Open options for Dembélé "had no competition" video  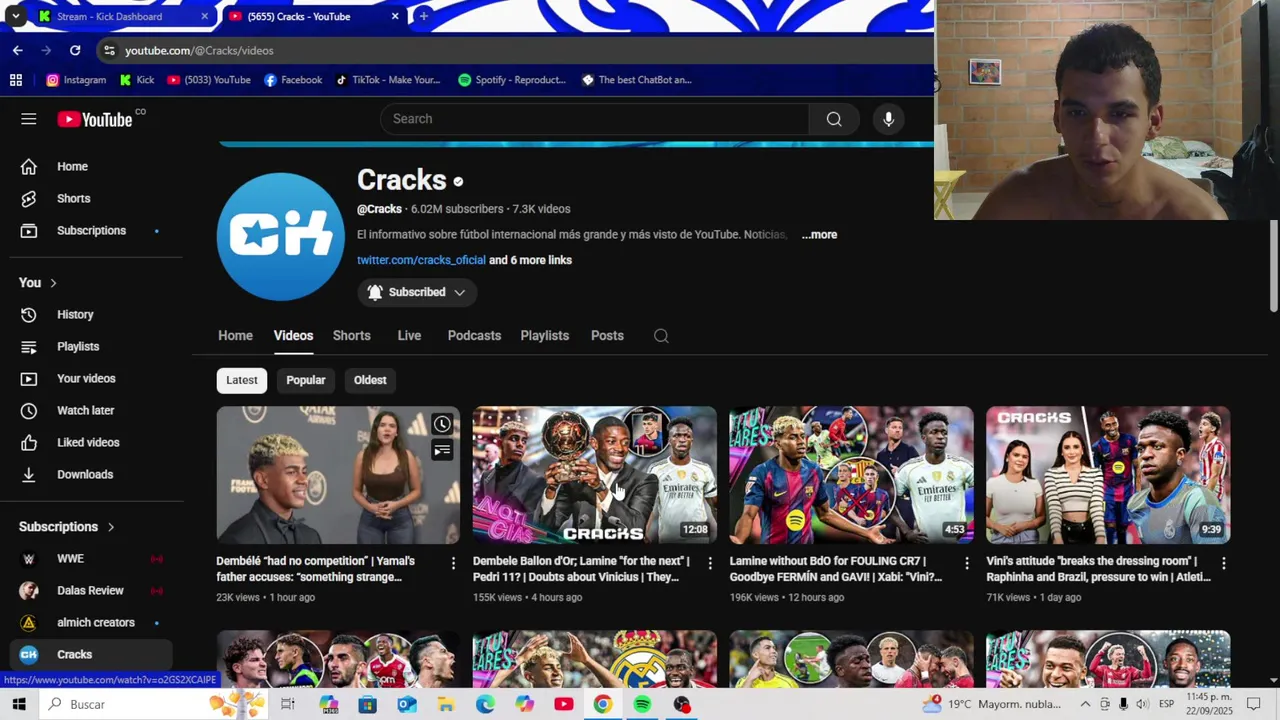tap(453, 564)
